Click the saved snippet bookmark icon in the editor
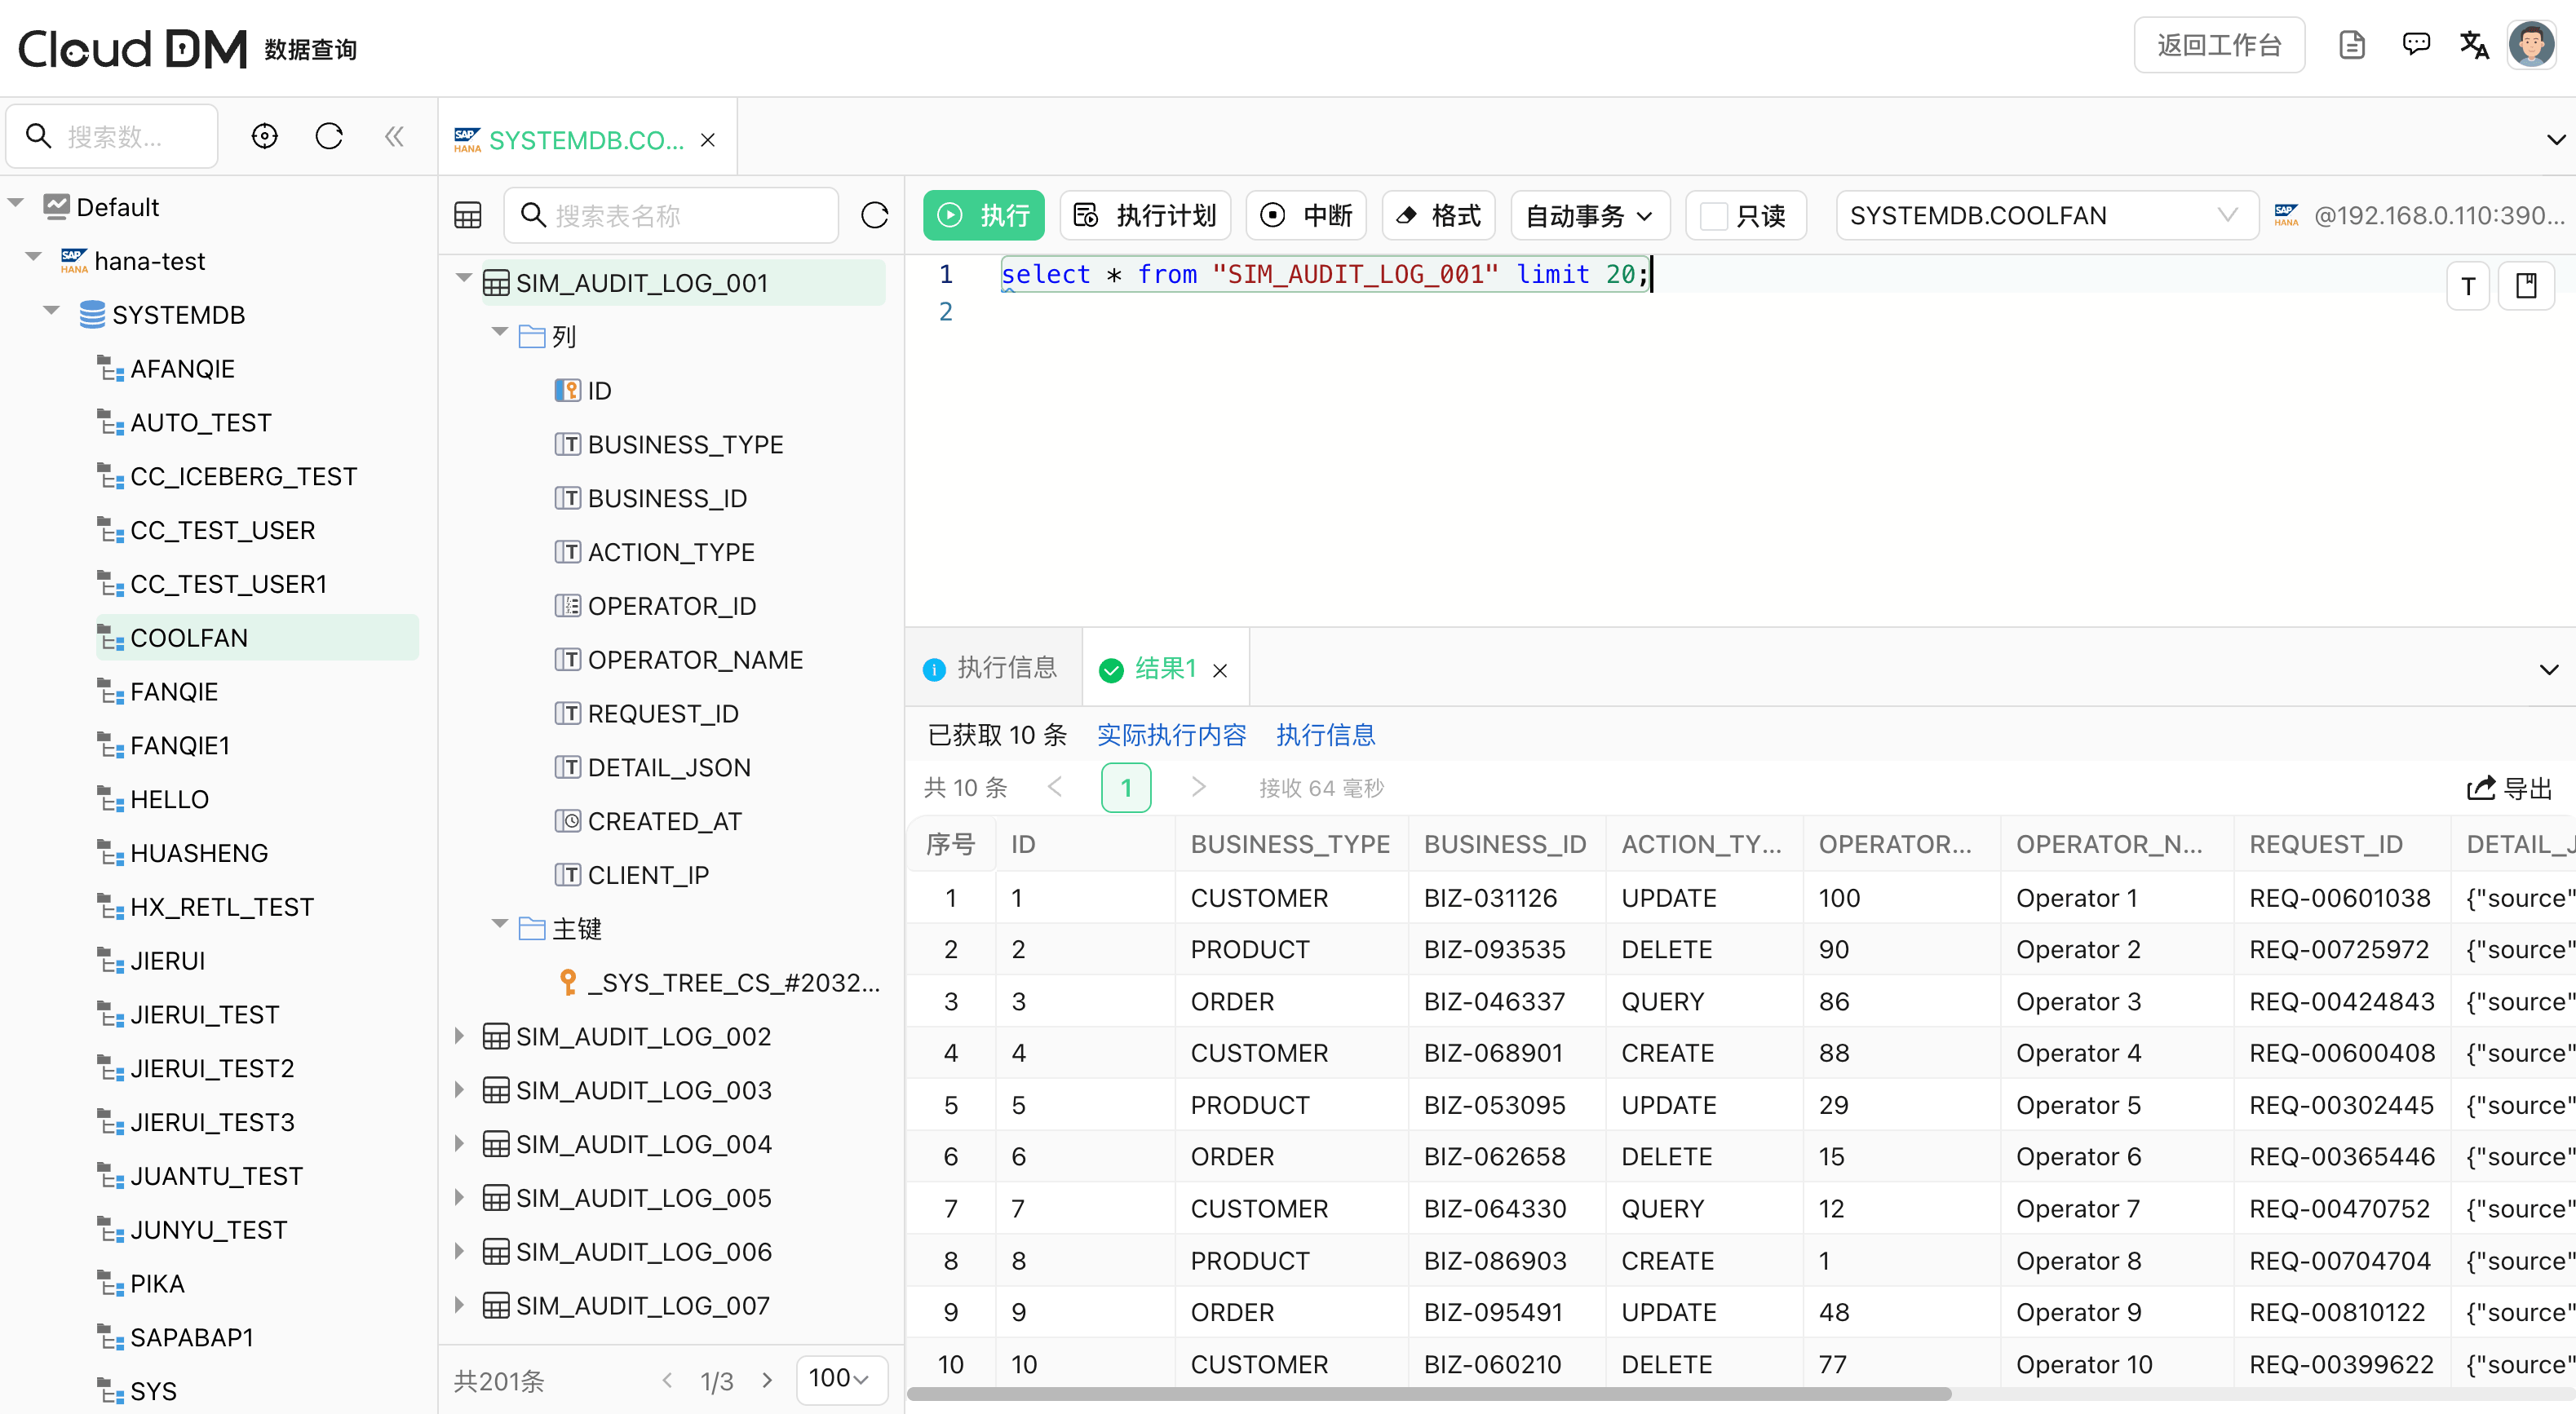 click(2526, 287)
